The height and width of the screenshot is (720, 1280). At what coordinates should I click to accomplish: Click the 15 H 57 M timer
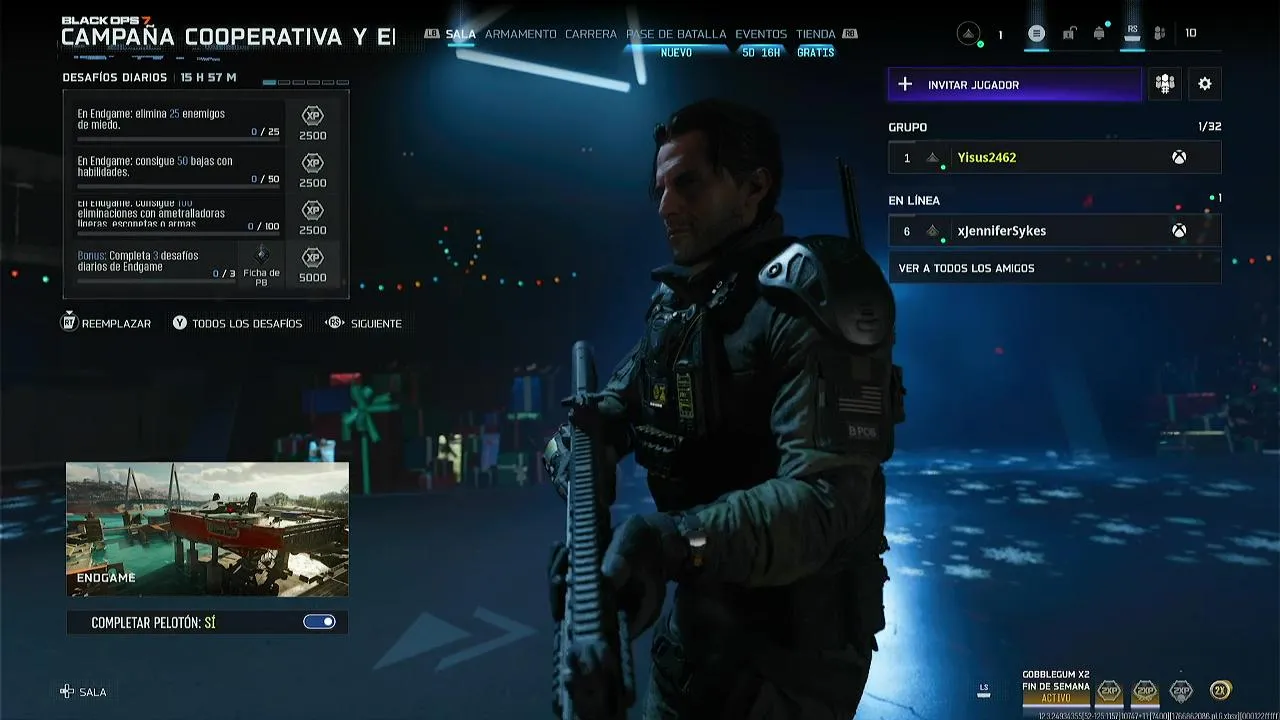coord(208,77)
